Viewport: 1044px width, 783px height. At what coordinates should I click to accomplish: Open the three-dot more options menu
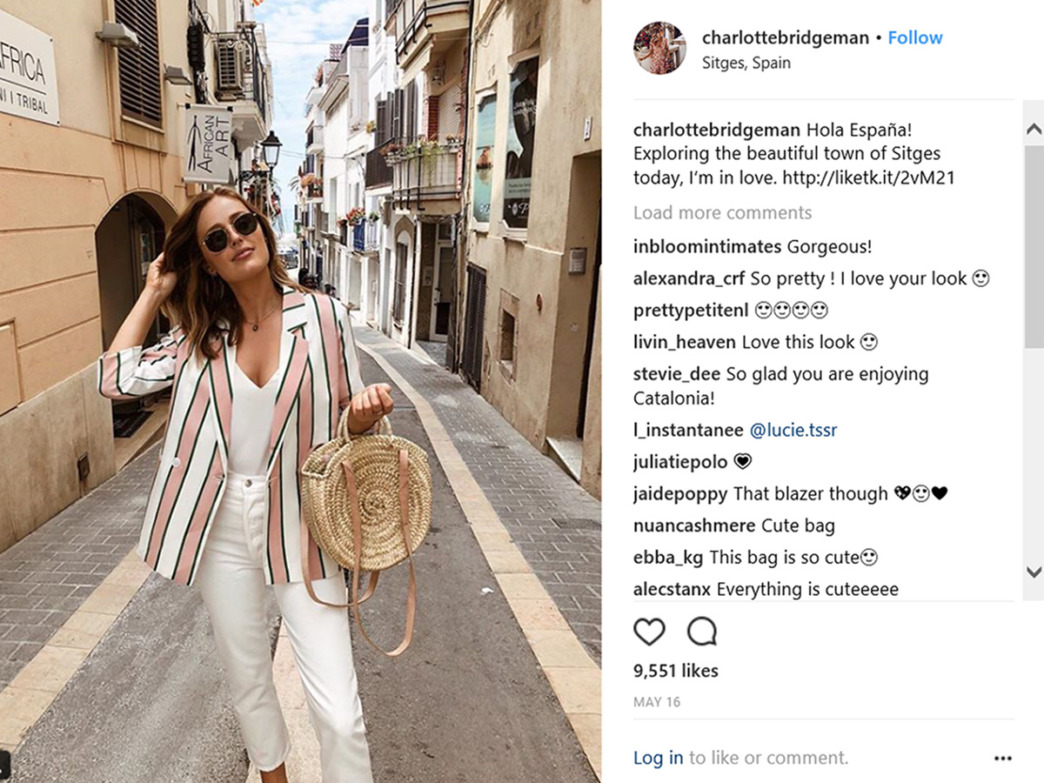click(x=1003, y=758)
